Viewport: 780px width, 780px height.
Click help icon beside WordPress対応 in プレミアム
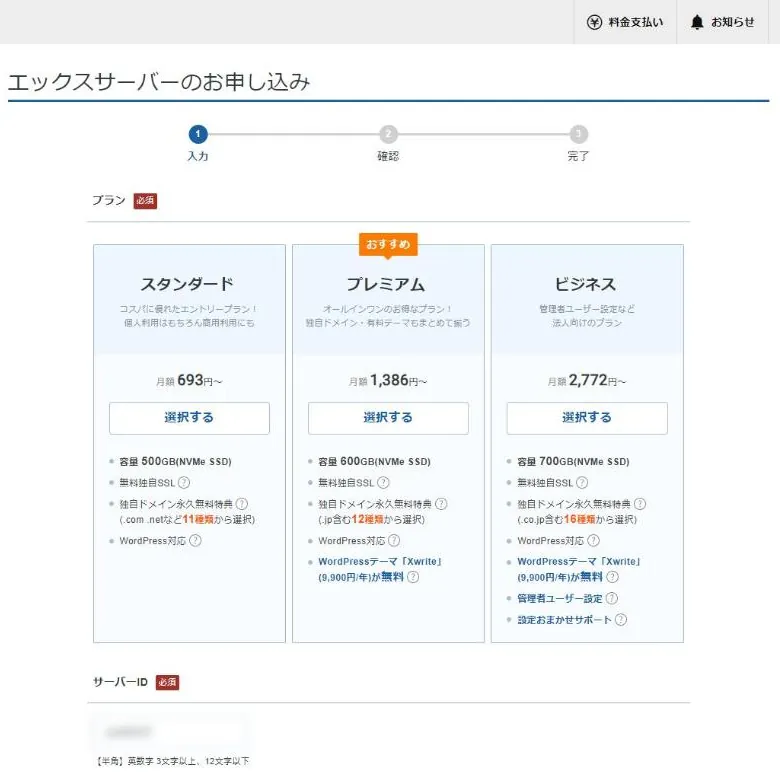394,540
